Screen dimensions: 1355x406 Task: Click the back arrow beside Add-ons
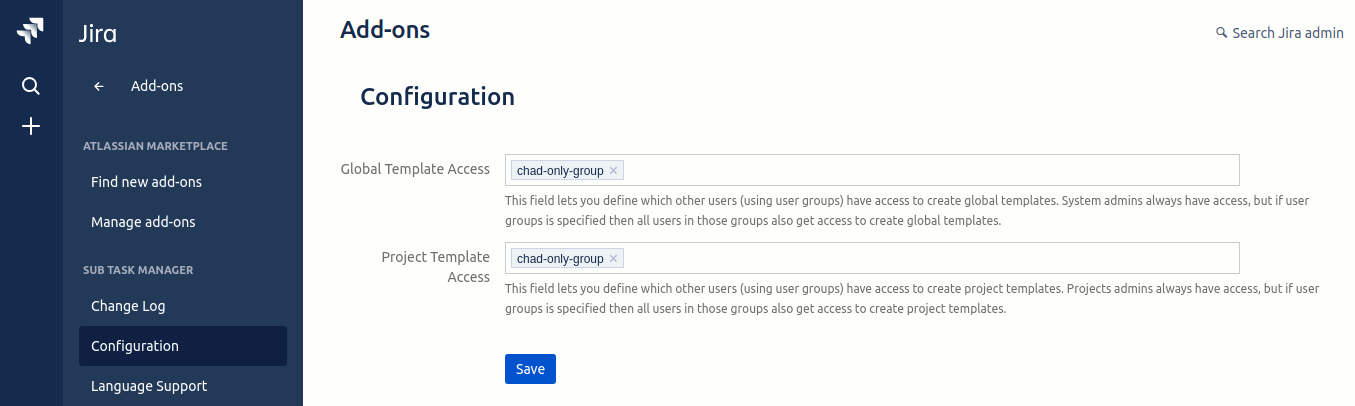pyautogui.click(x=99, y=86)
